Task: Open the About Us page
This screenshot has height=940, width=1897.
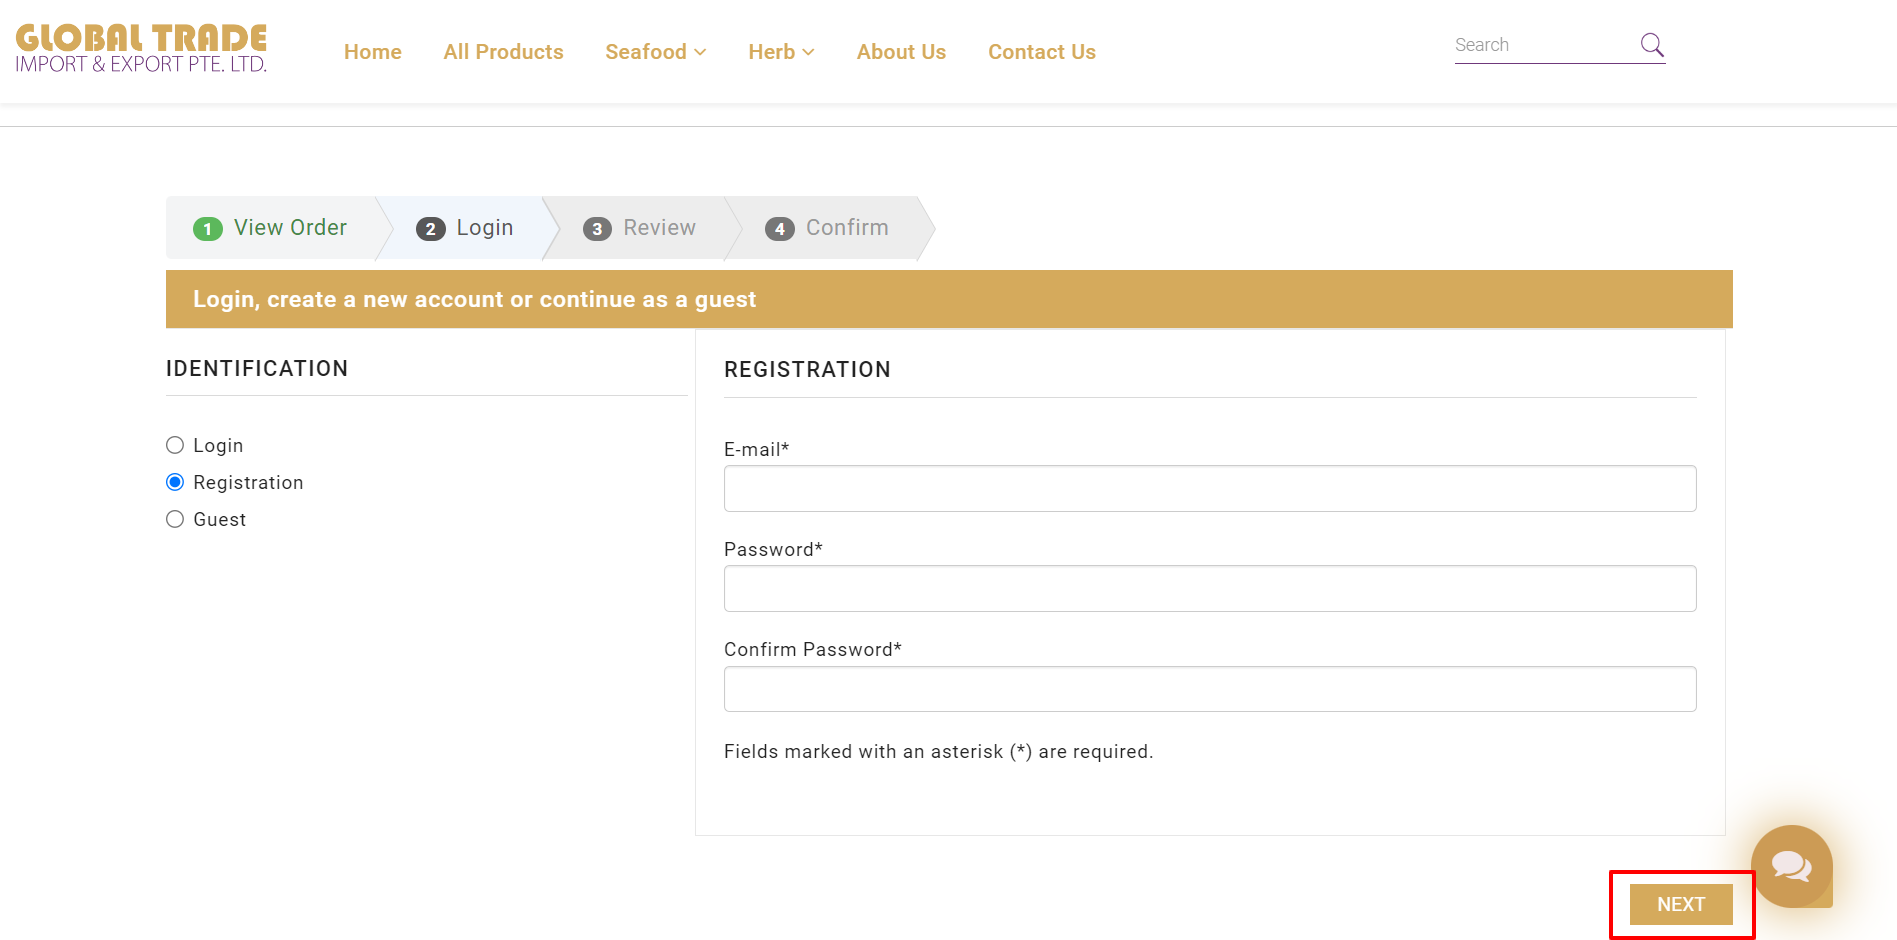Action: tap(901, 52)
